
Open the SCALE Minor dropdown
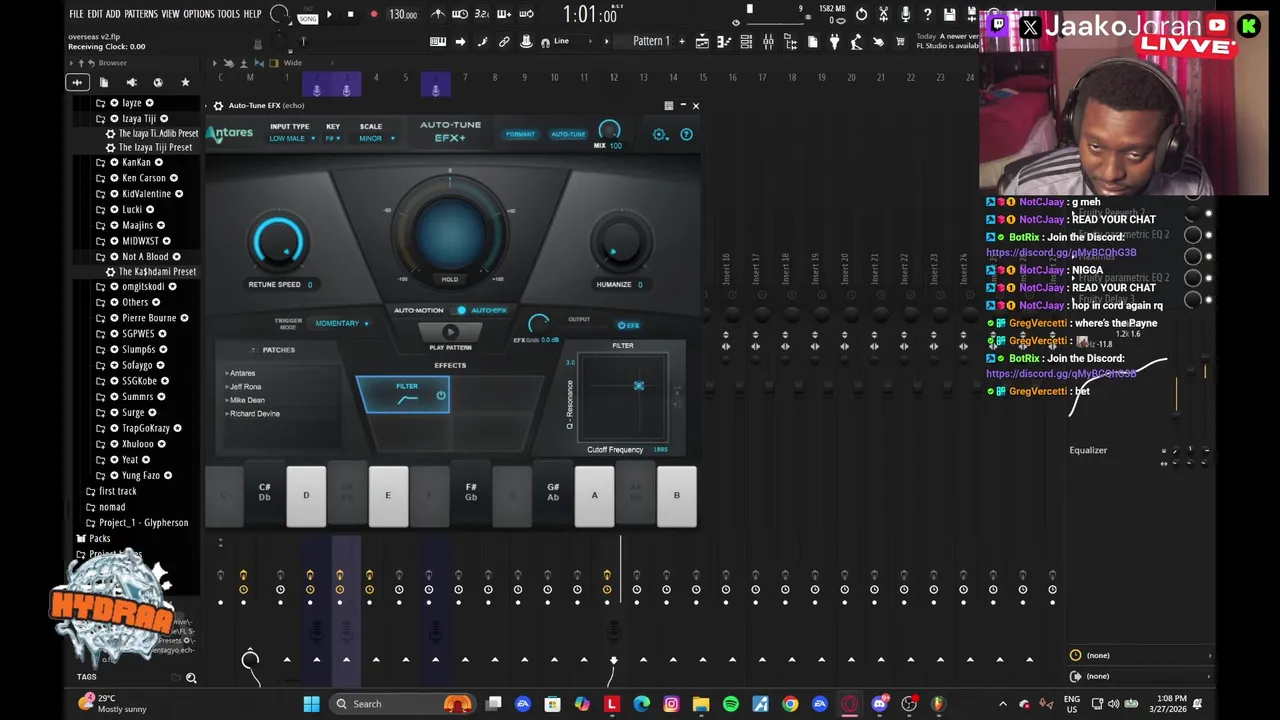tap(376, 138)
